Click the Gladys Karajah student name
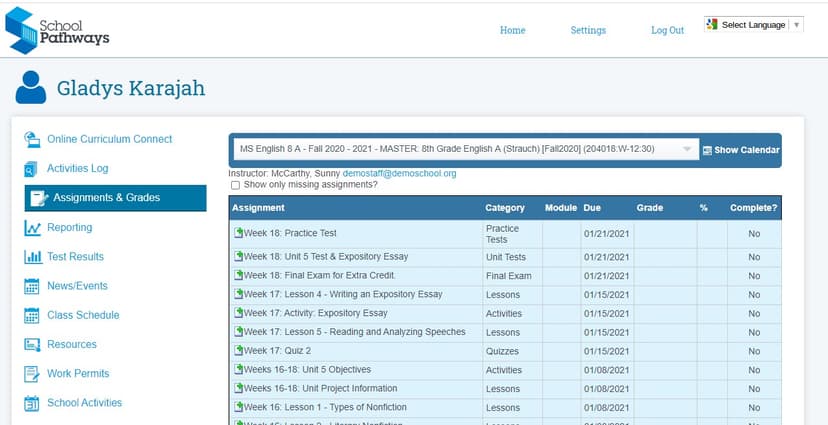 coord(131,88)
